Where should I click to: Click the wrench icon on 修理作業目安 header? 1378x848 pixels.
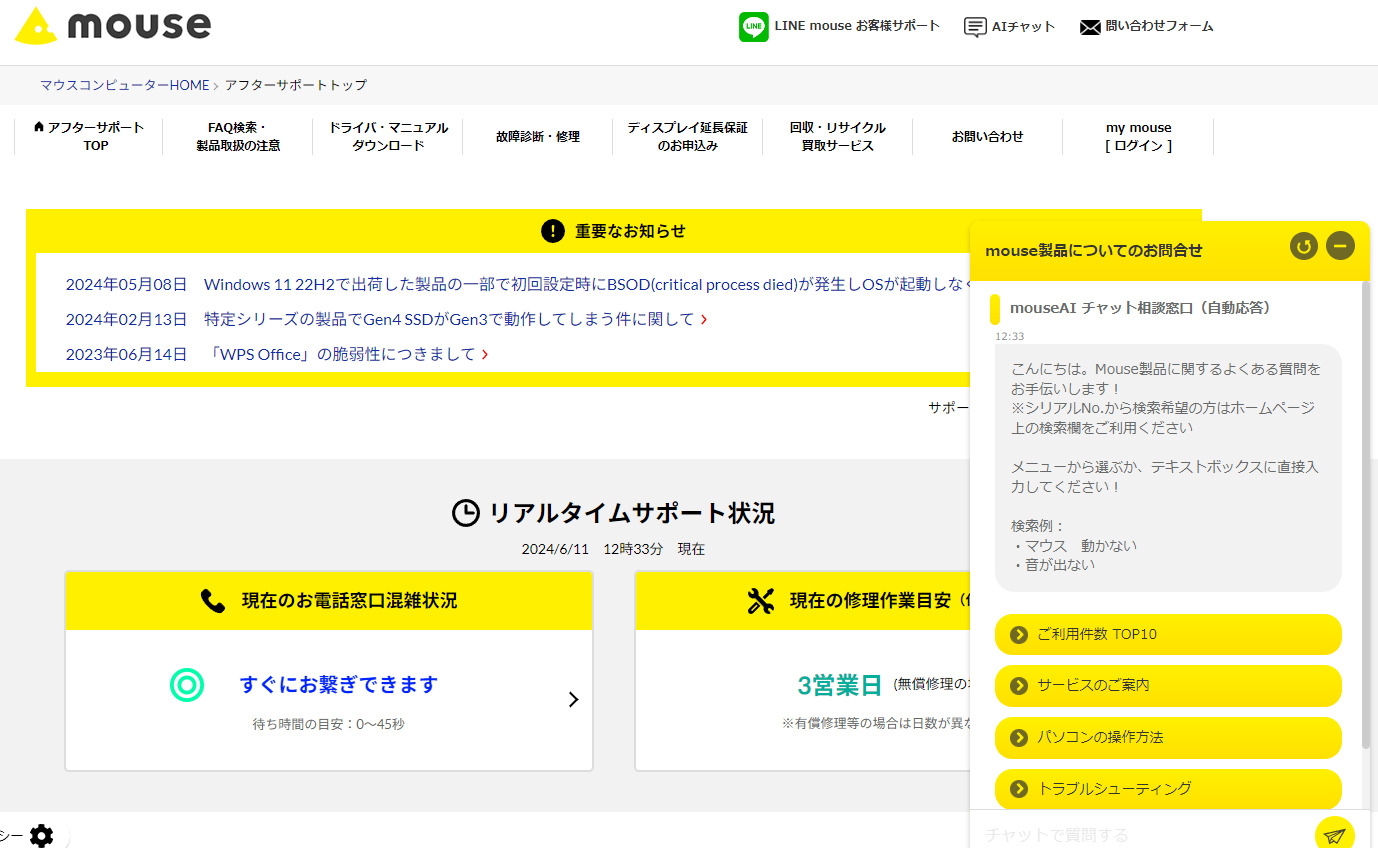761,600
